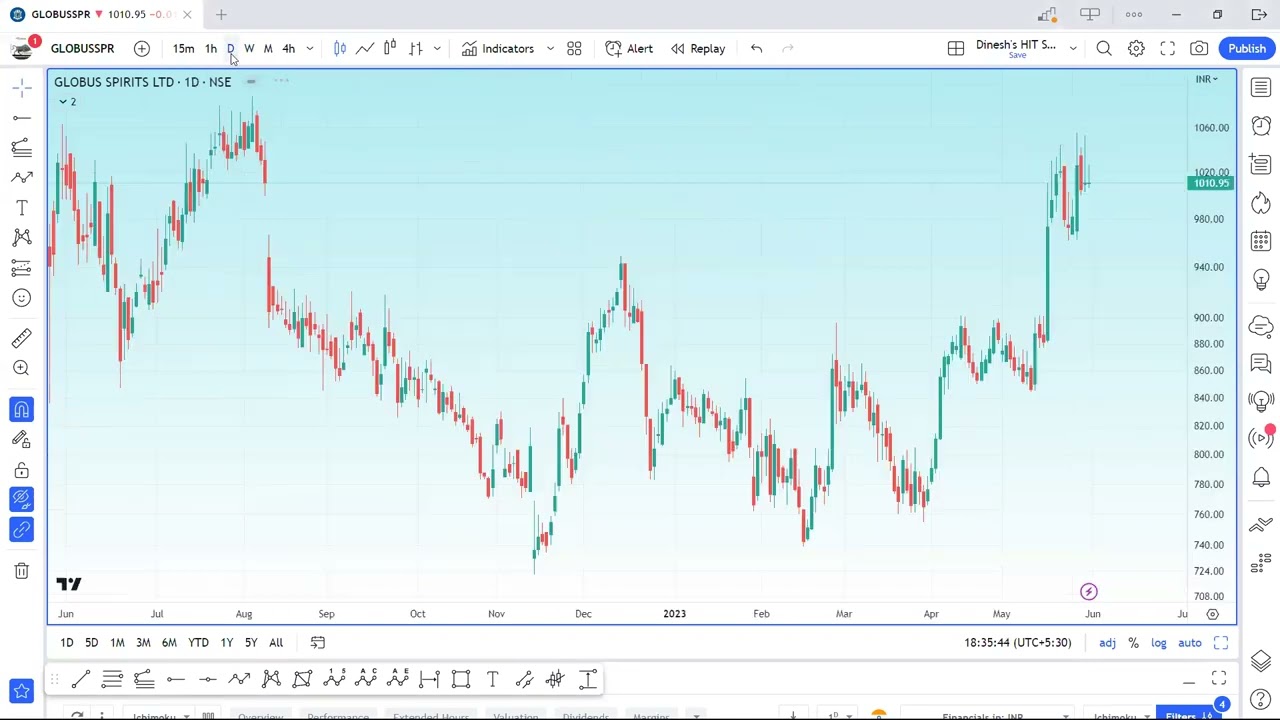The image size is (1280, 720).
Task: Toggle the favorites star toolbar
Action: coord(21,691)
